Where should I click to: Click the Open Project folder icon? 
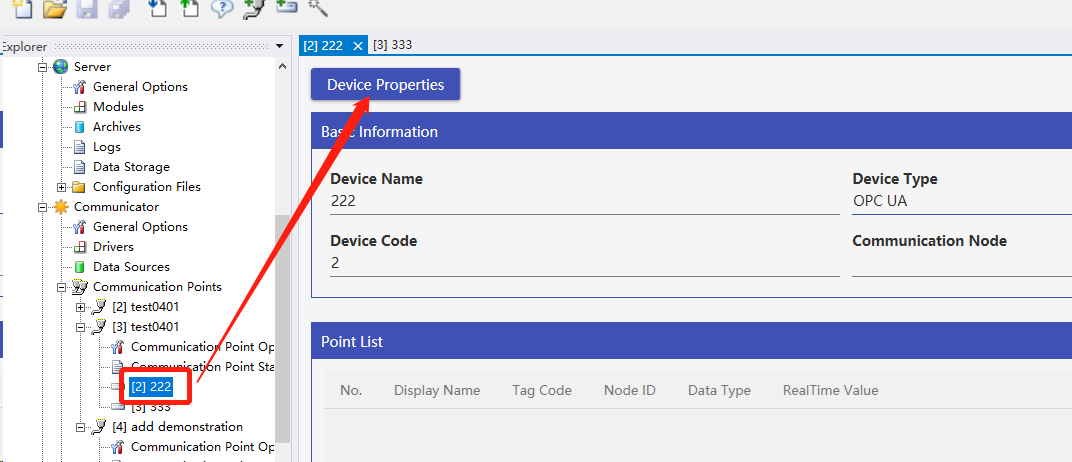55,8
